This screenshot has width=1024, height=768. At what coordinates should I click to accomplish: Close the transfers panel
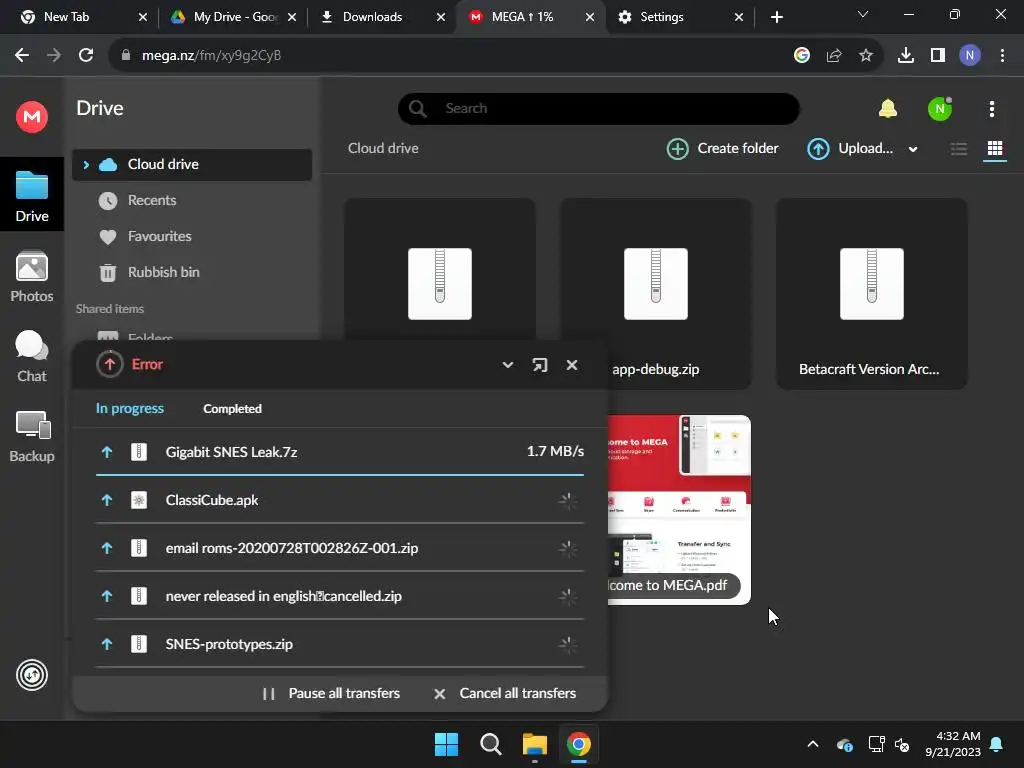click(571, 365)
